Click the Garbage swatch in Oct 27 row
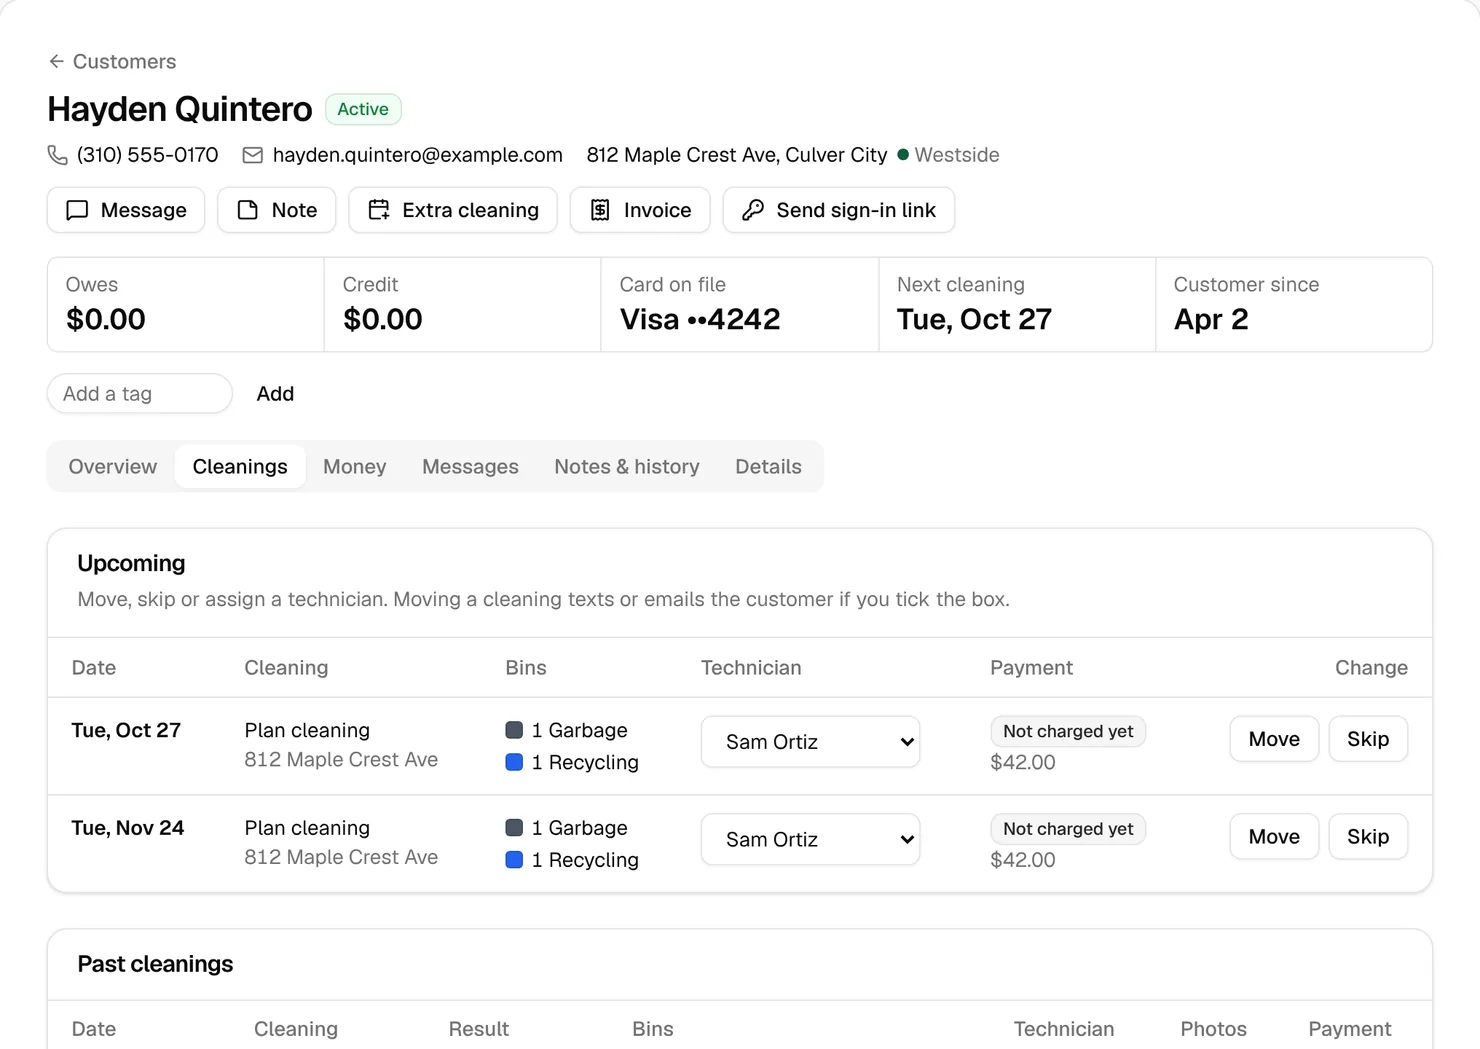The width and height of the screenshot is (1480, 1049). point(514,730)
